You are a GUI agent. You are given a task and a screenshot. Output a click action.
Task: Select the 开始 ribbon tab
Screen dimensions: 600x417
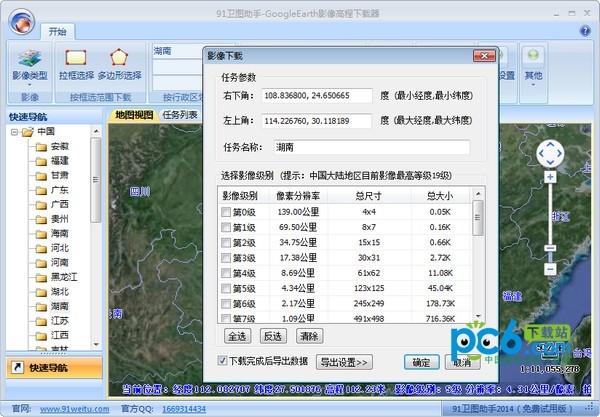(x=57, y=31)
